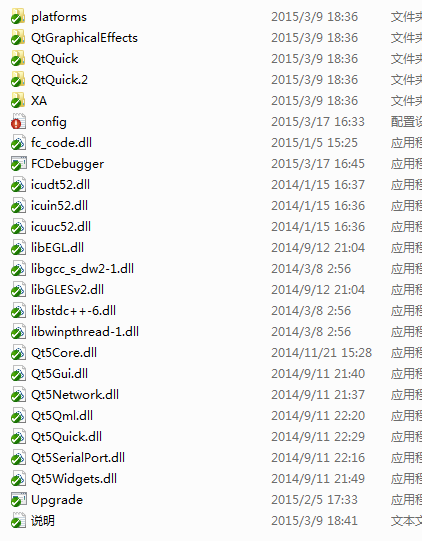
Task: Click the libEGL.dll file icon
Action: click(18, 248)
